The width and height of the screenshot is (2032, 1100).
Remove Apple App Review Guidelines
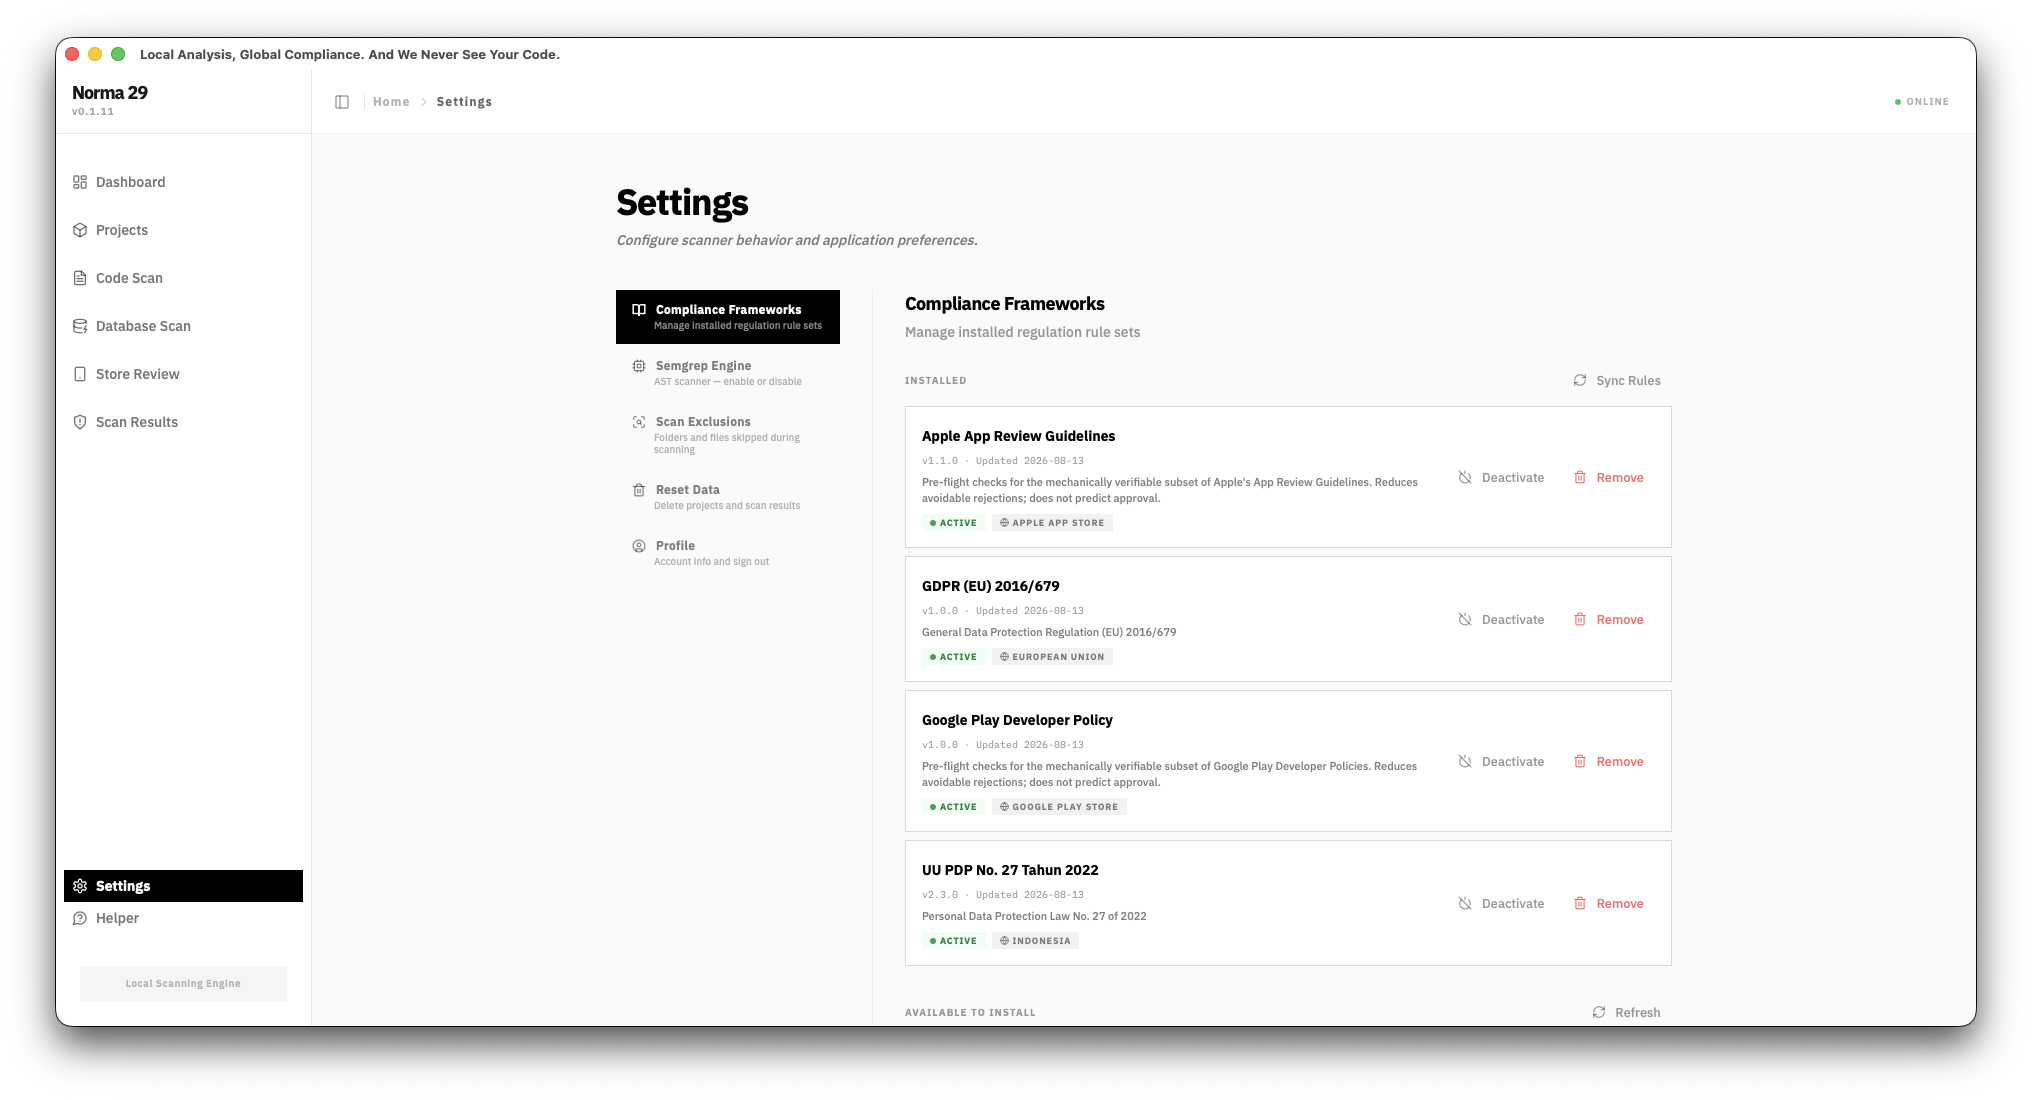pyautogui.click(x=1608, y=478)
